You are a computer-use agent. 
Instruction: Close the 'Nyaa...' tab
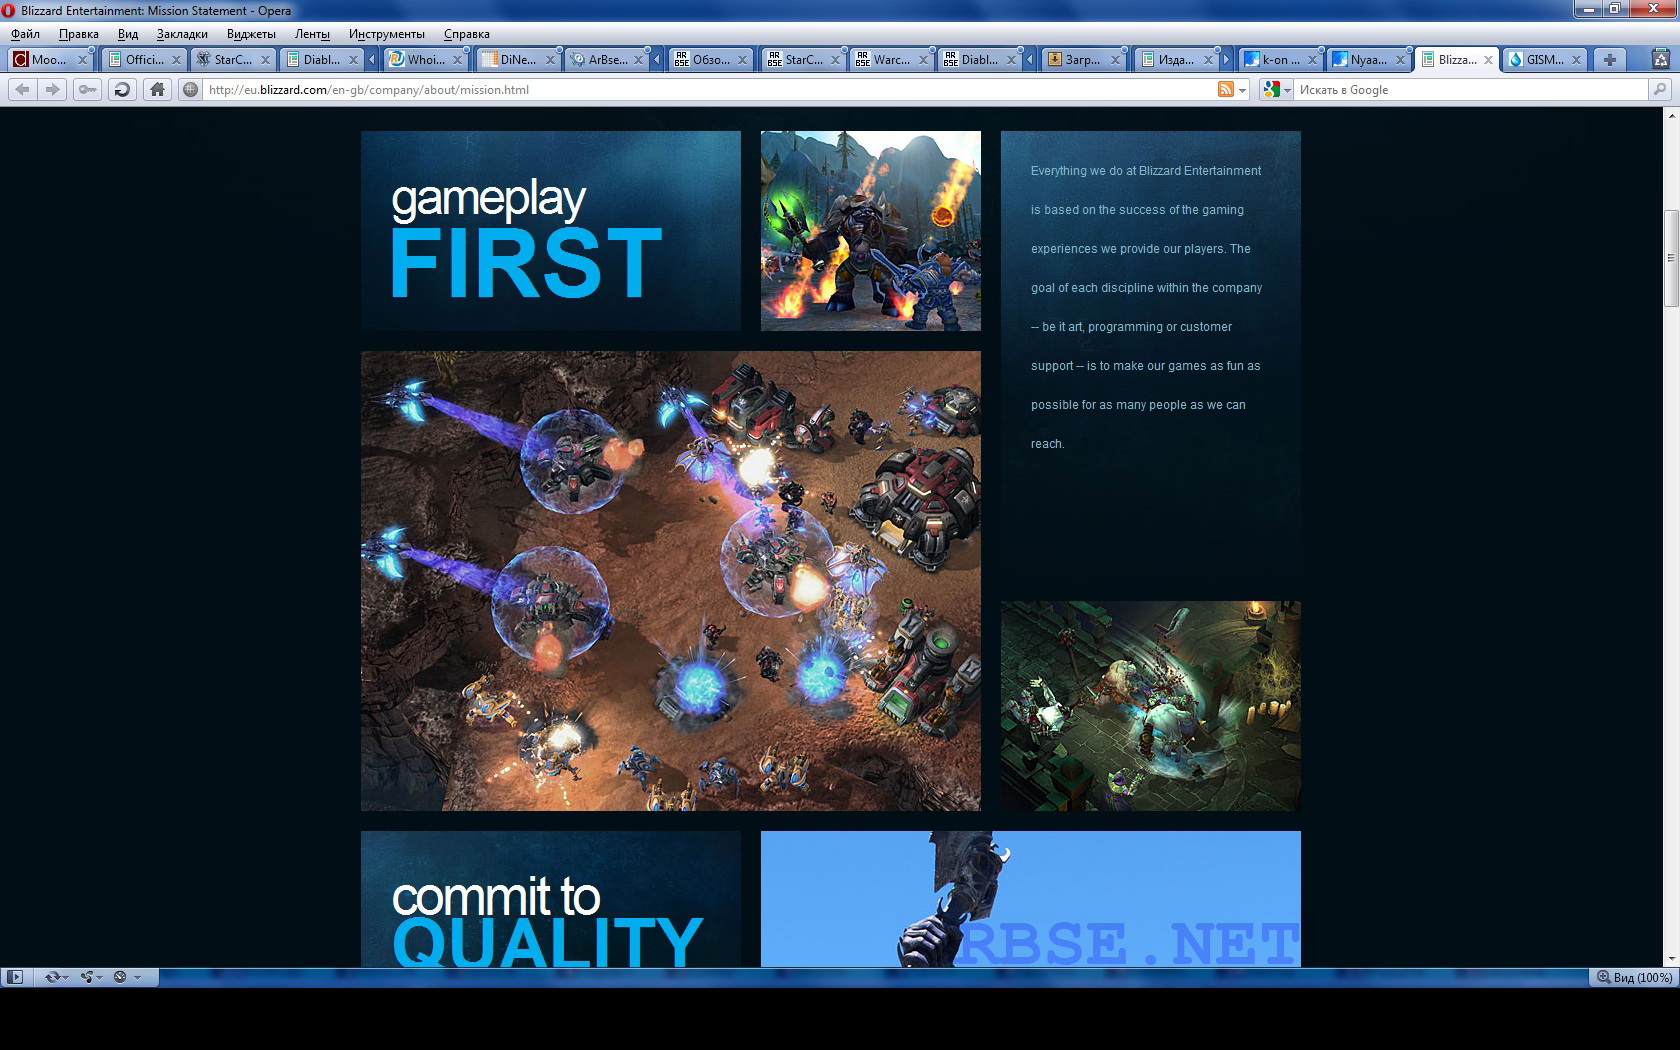pos(1400,60)
